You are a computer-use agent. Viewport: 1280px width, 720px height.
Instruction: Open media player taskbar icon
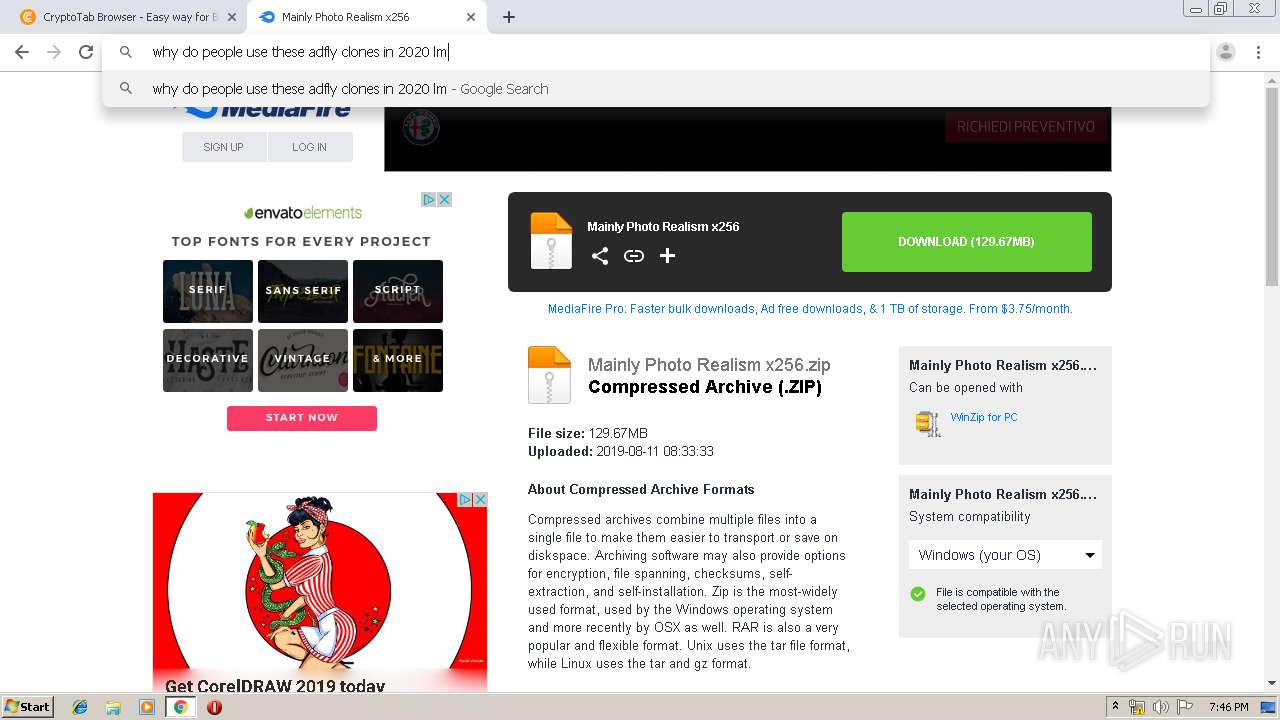coord(147,707)
